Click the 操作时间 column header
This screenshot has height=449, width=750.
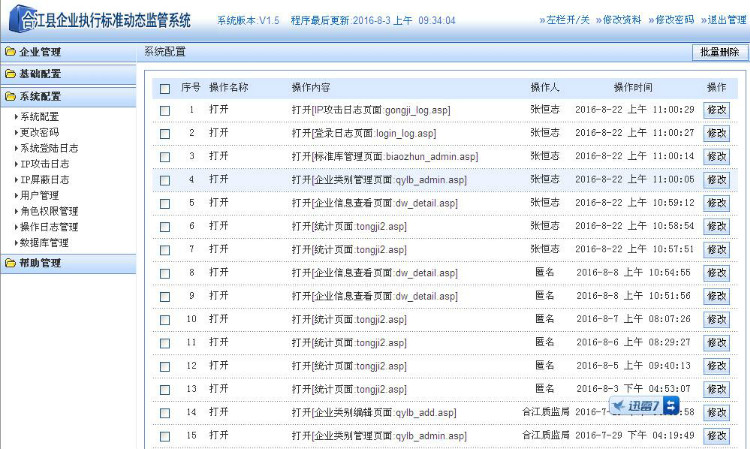click(633, 88)
